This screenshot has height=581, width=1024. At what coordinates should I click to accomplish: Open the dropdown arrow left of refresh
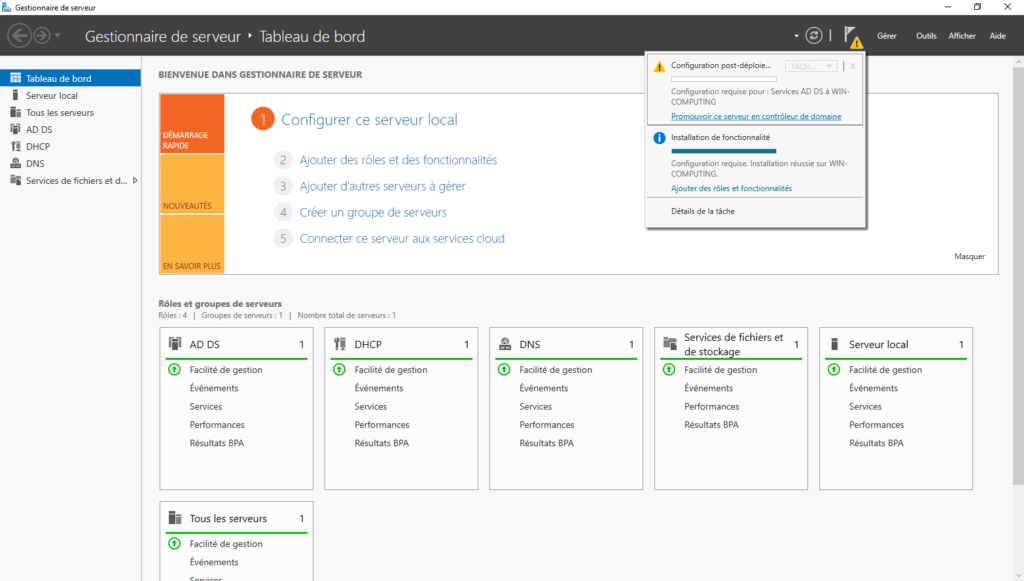pos(797,36)
